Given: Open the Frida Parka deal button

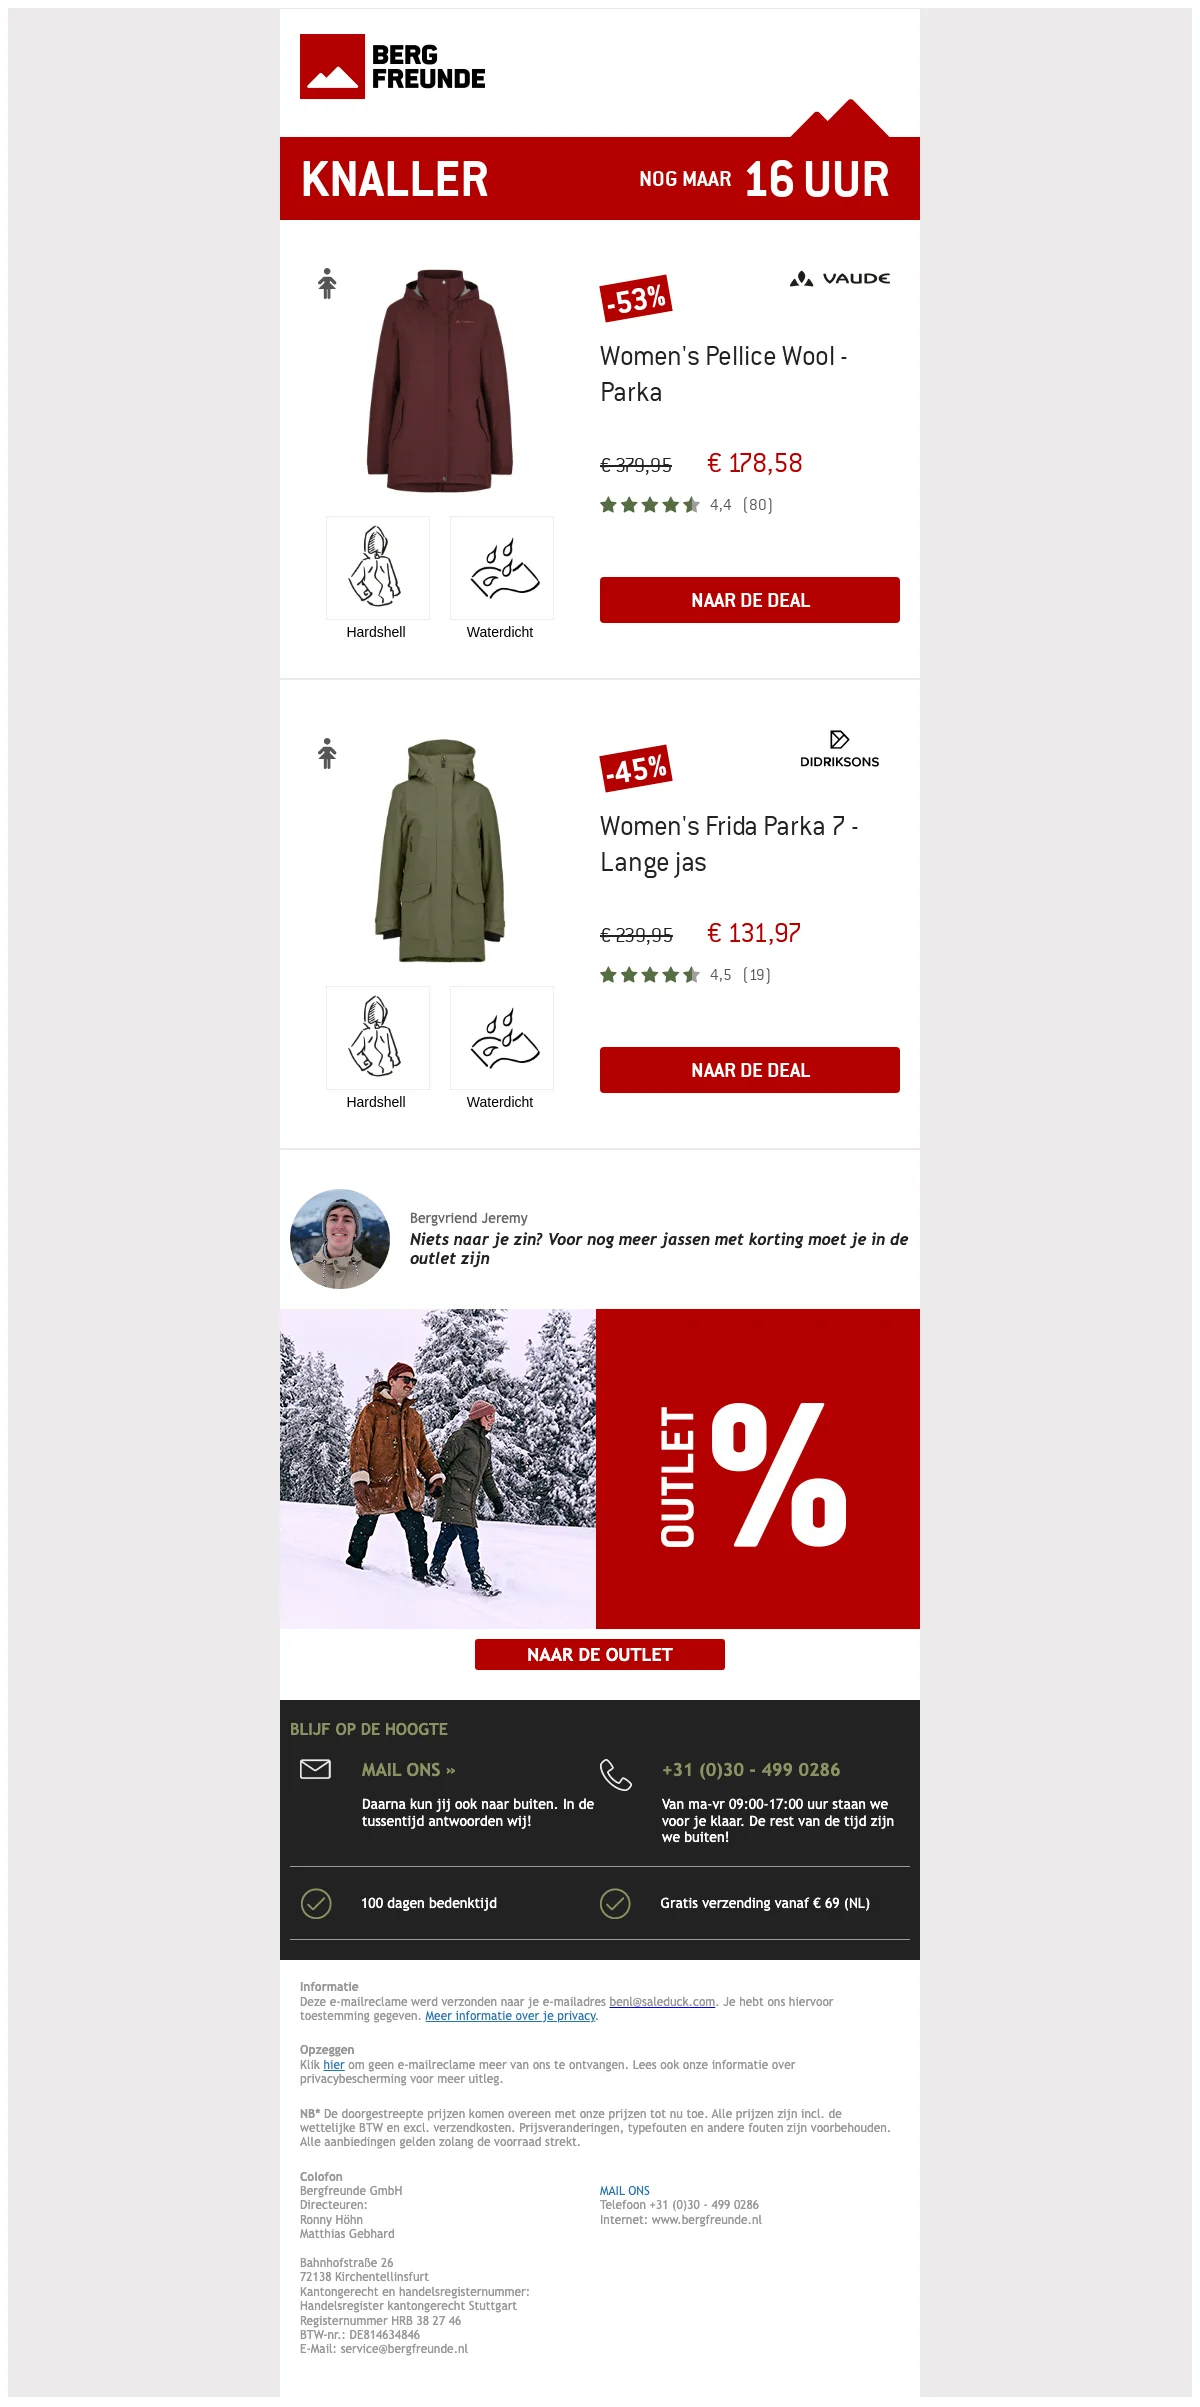Looking at the screenshot, I should click(750, 1070).
